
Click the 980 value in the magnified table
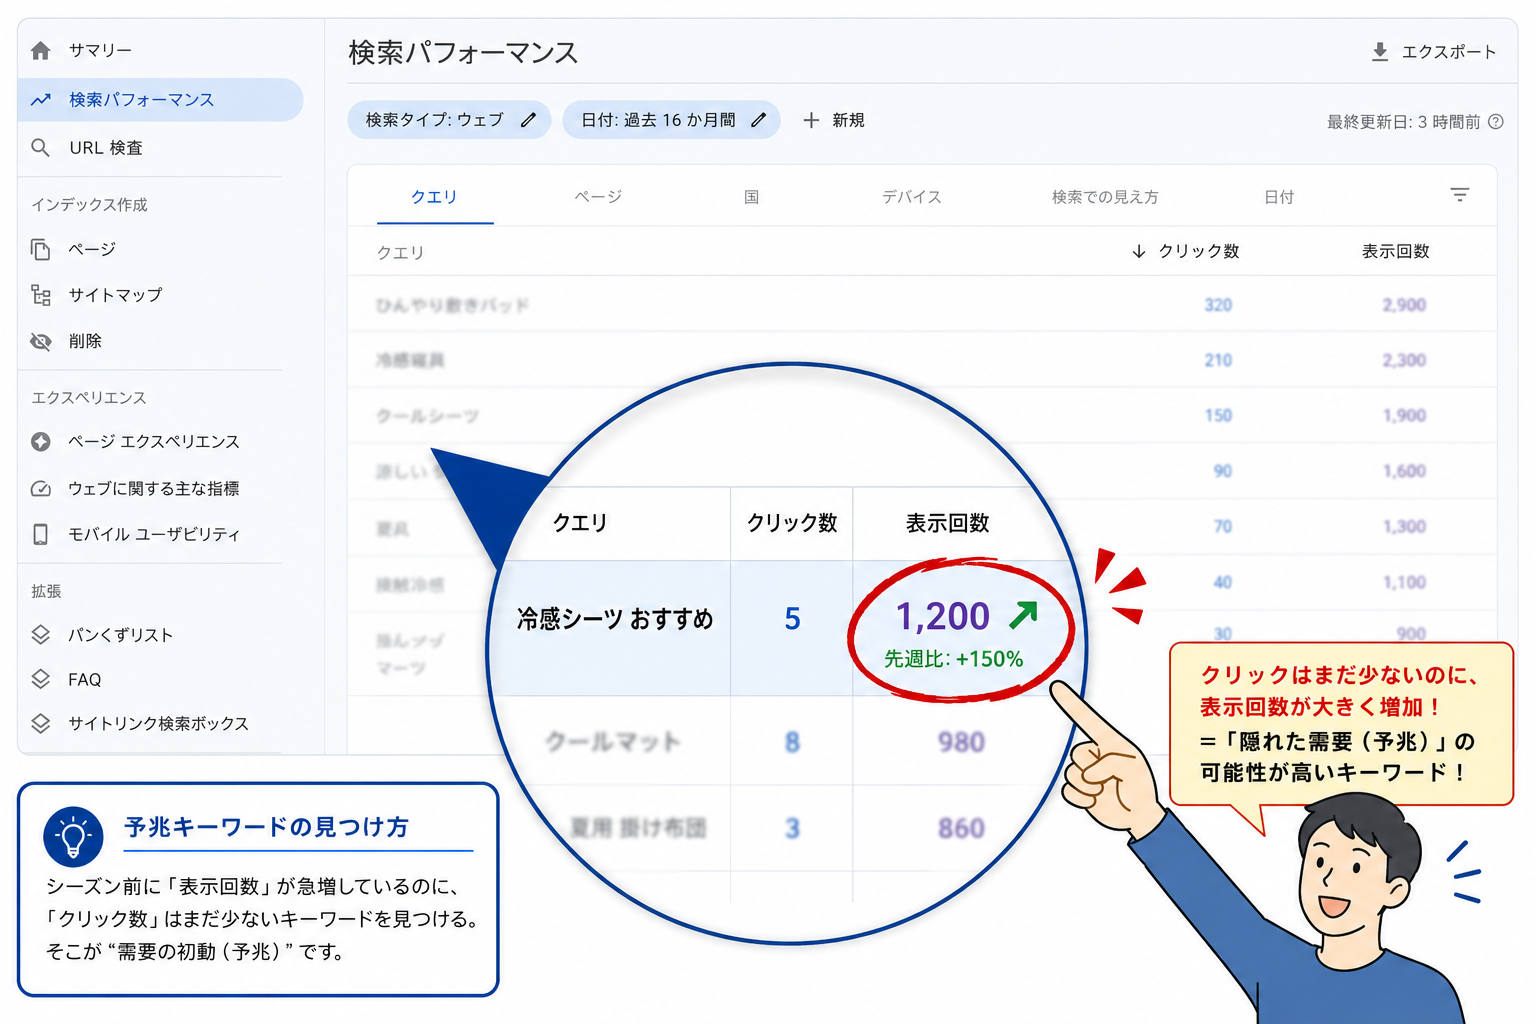pos(961,742)
